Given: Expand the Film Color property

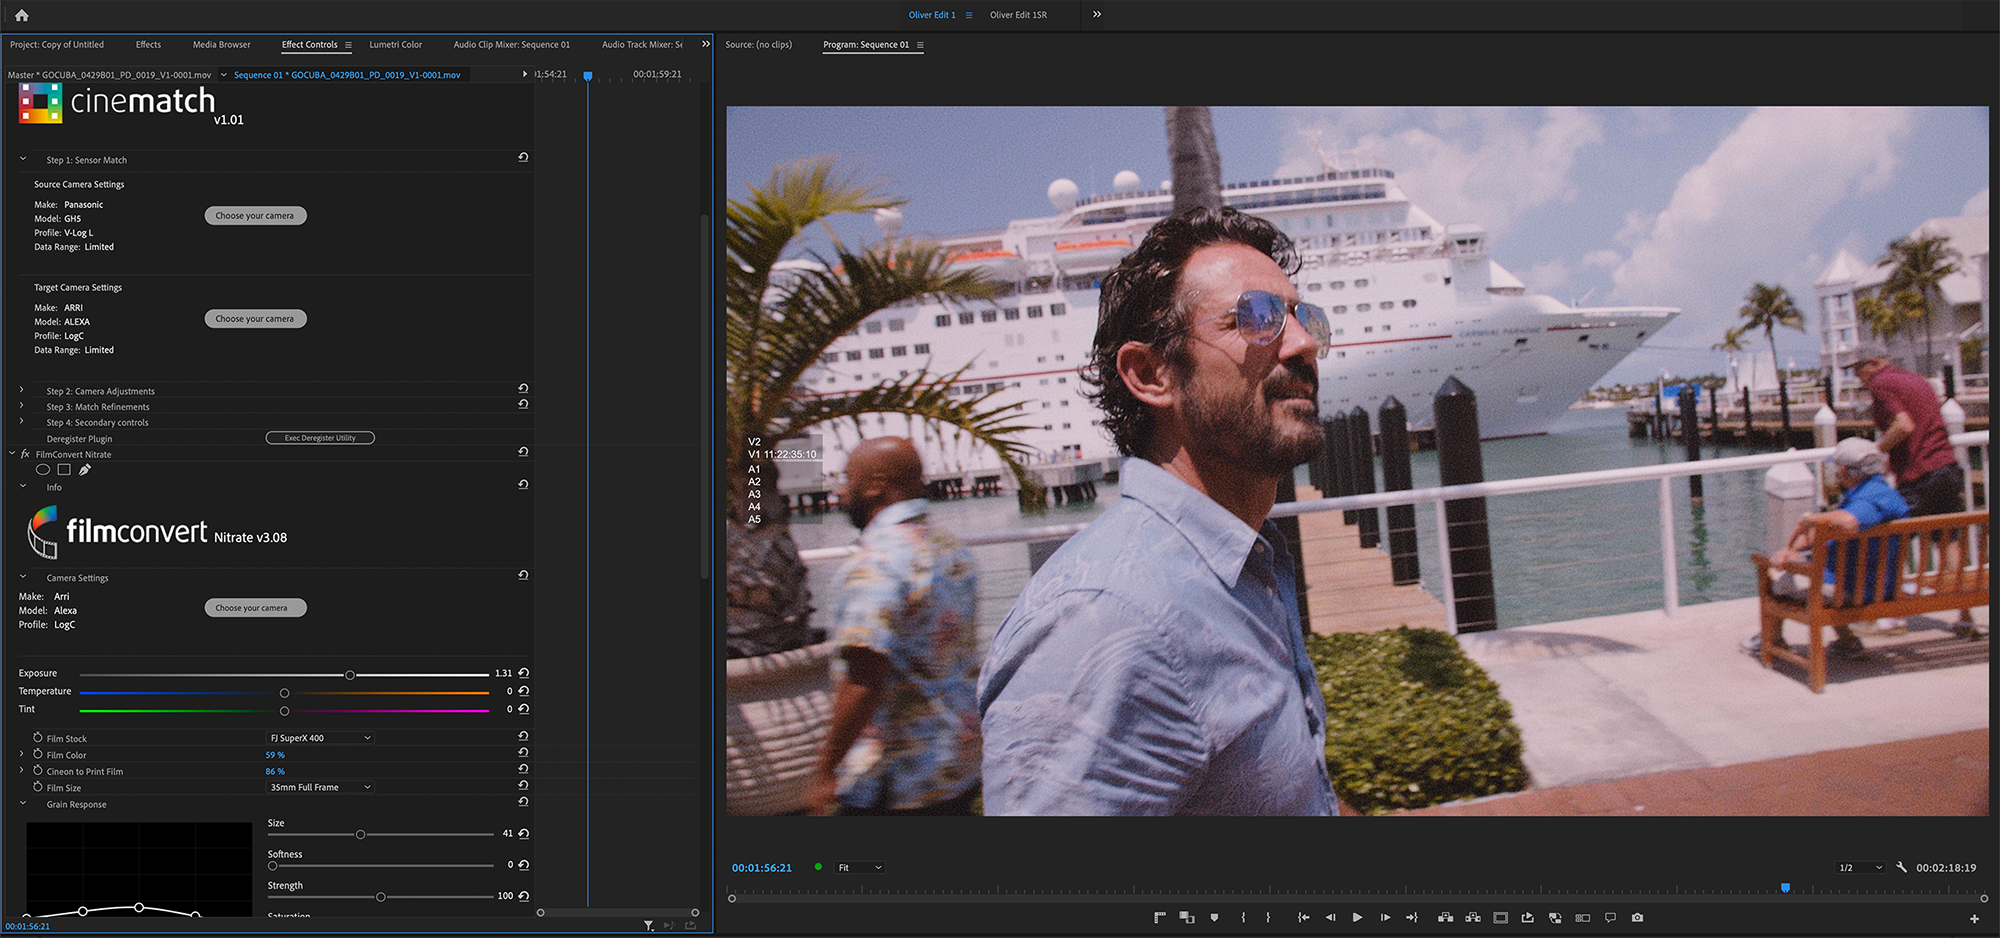Looking at the screenshot, I should (x=22, y=754).
